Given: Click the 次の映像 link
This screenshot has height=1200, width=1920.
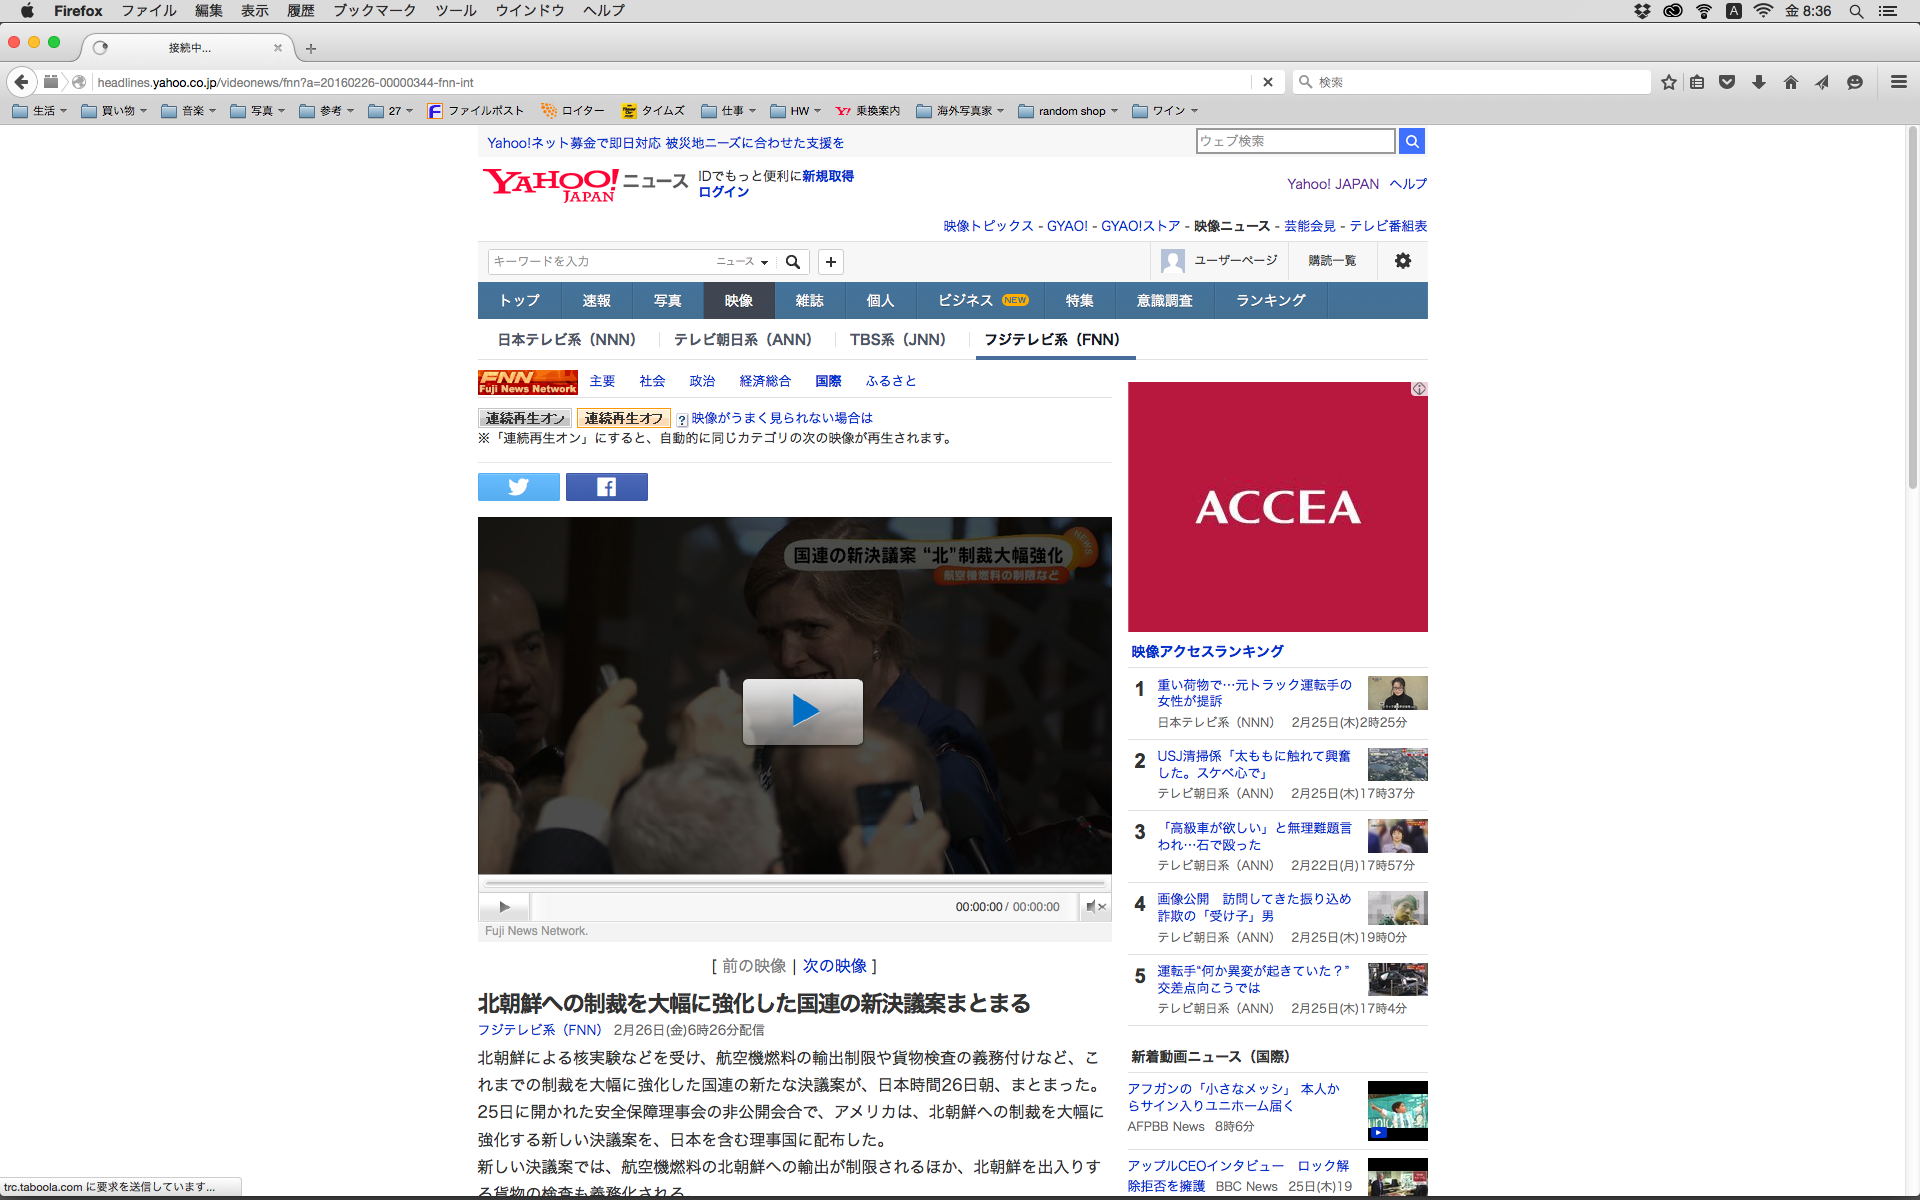Looking at the screenshot, I should click(834, 966).
